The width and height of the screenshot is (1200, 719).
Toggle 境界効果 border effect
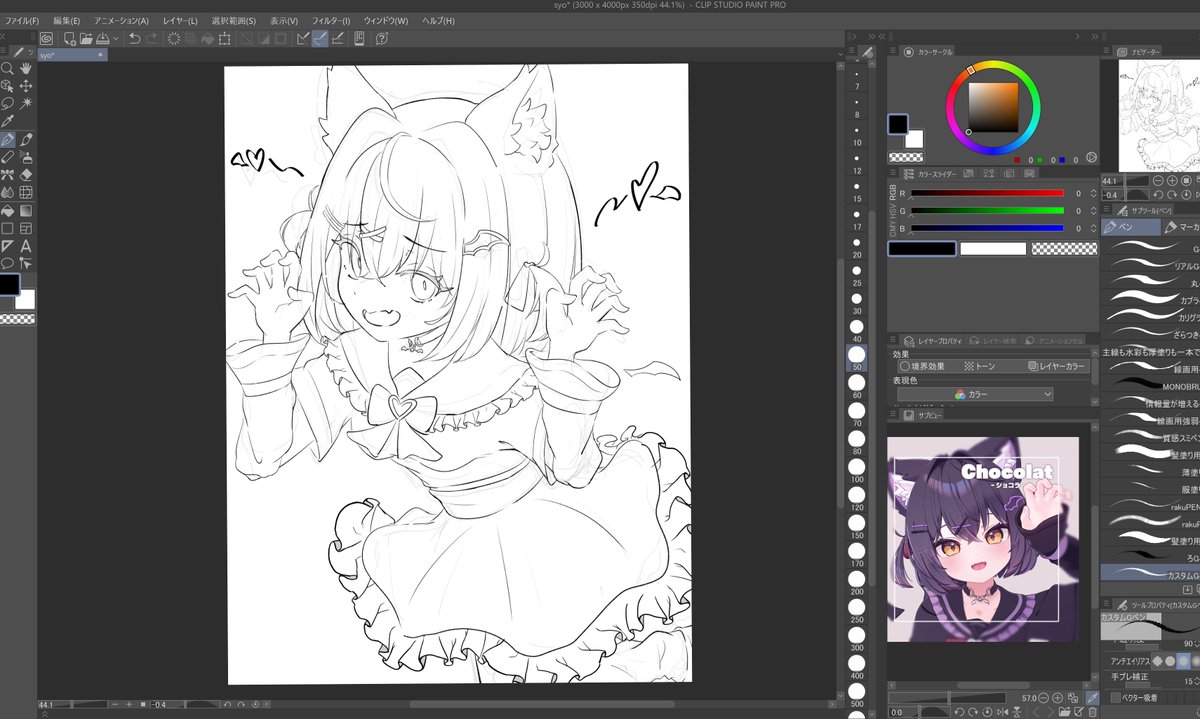point(924,366)
